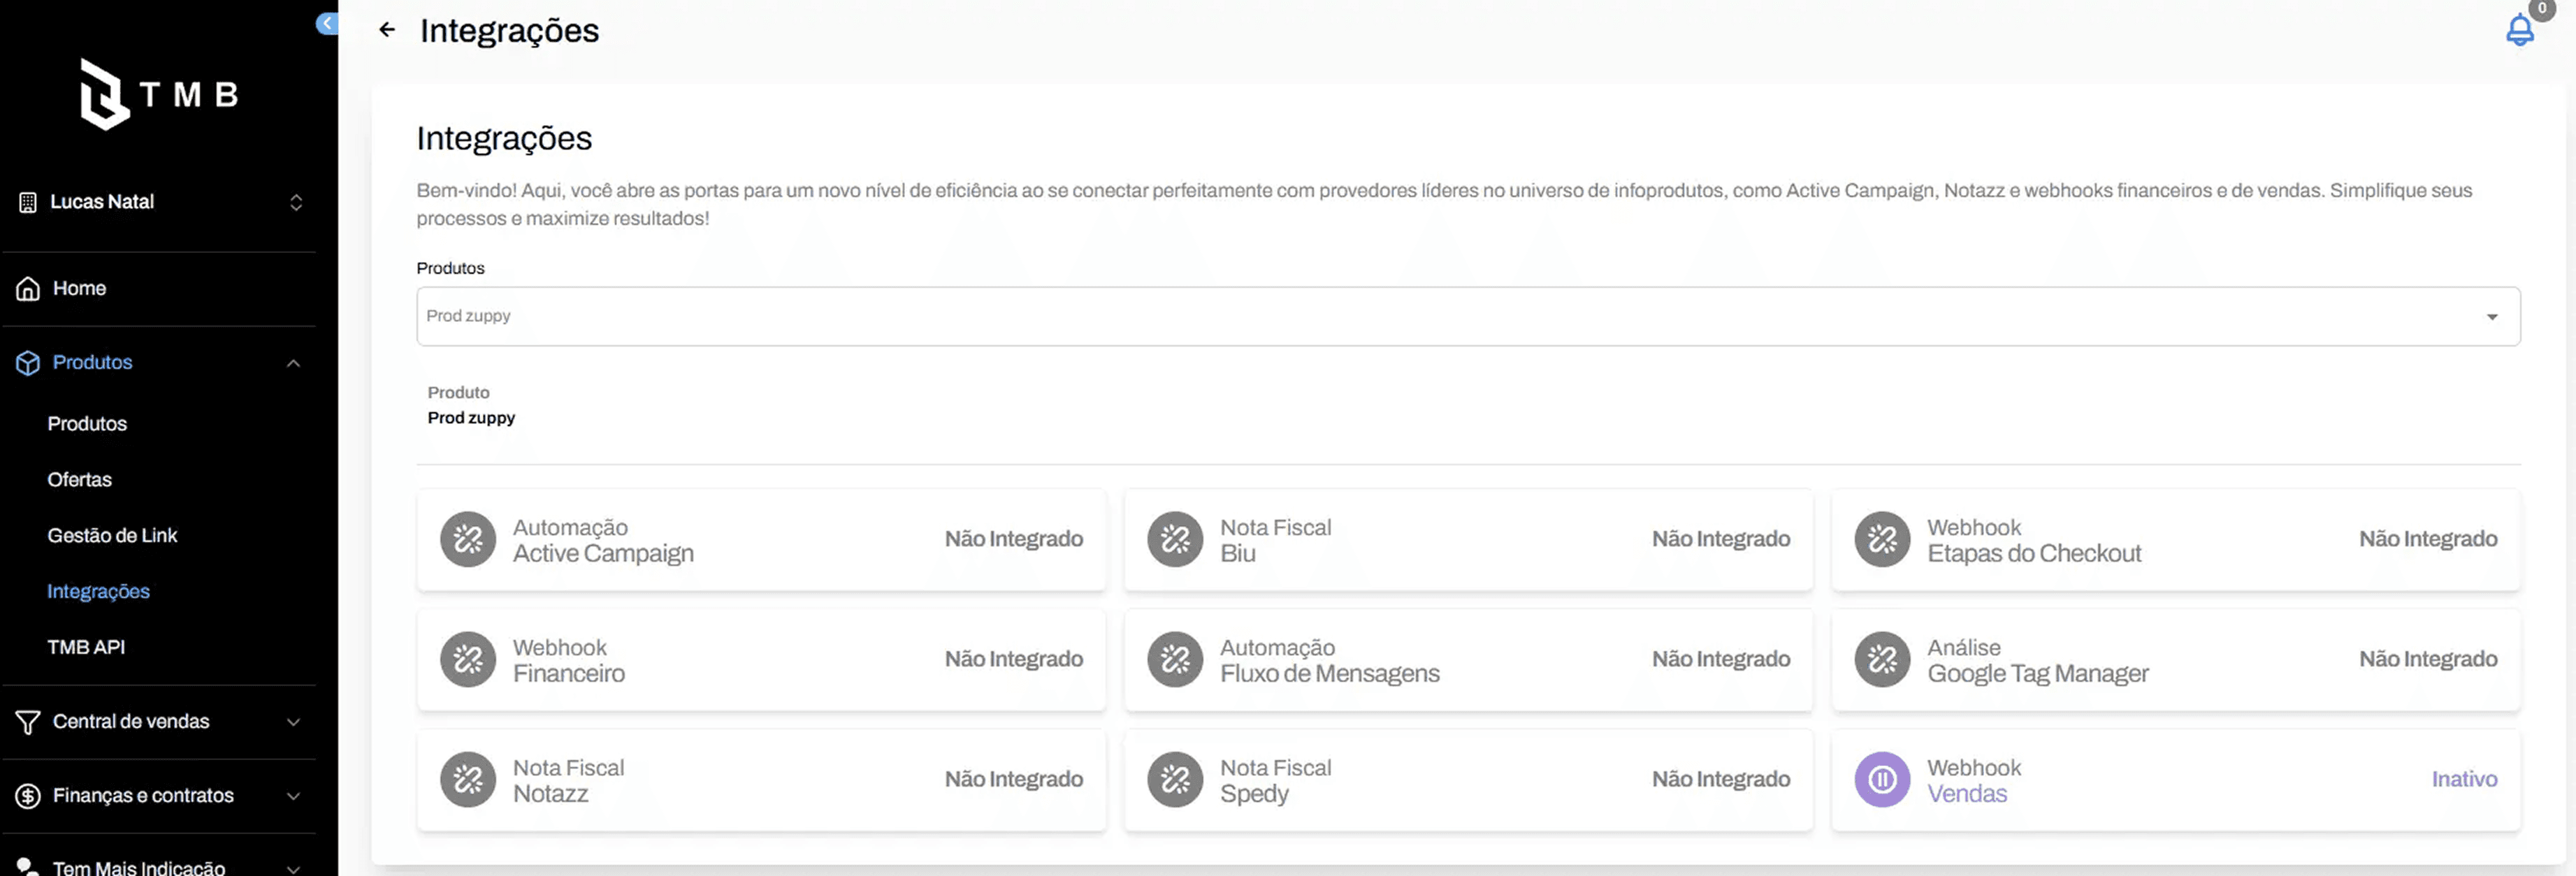Screen dimensions: 2576x876
Task: Click the Google Tag Manager integration icon
Action: 1881,659
